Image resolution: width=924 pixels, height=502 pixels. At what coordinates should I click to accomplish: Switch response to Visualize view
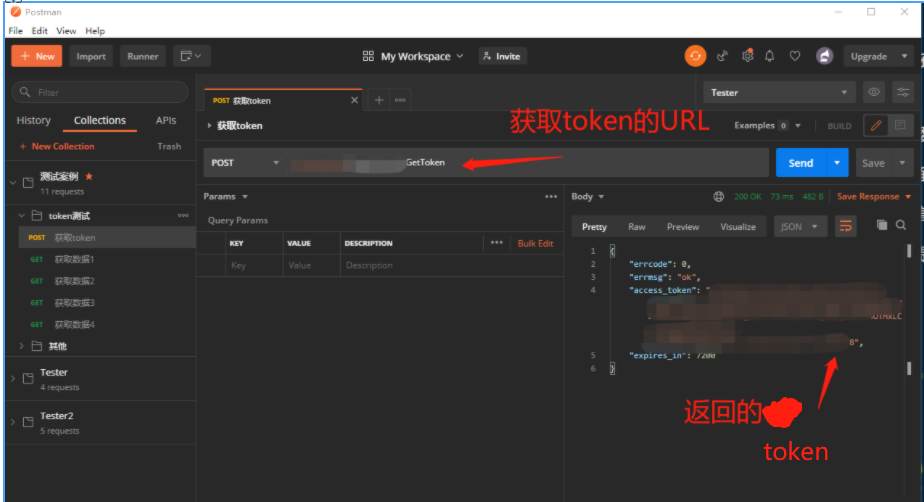pos(738,227)
